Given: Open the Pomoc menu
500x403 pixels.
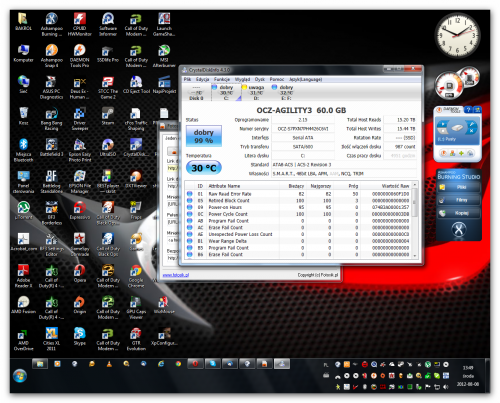Looking at the screenshot, I should 277,79.
